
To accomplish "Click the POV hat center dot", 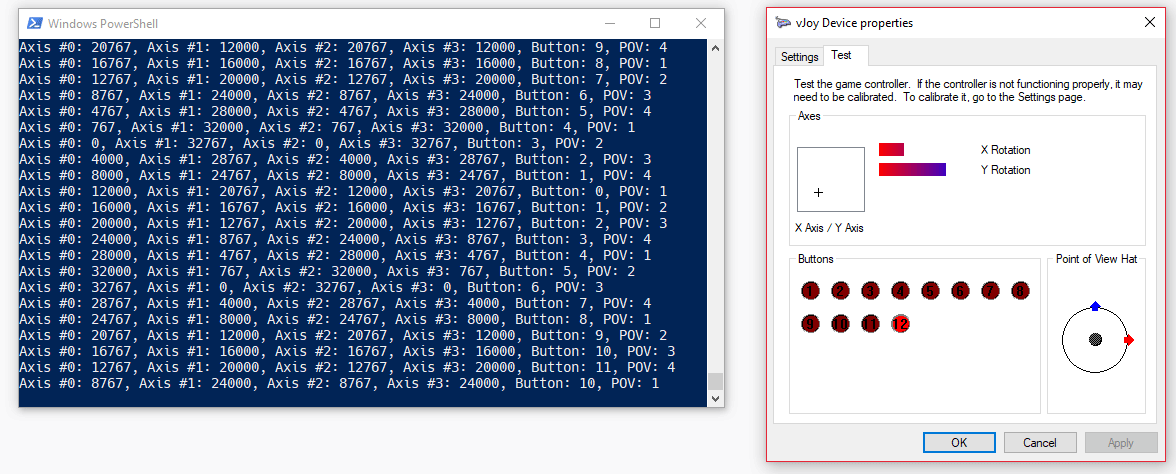I will (x=1096, y=340).
